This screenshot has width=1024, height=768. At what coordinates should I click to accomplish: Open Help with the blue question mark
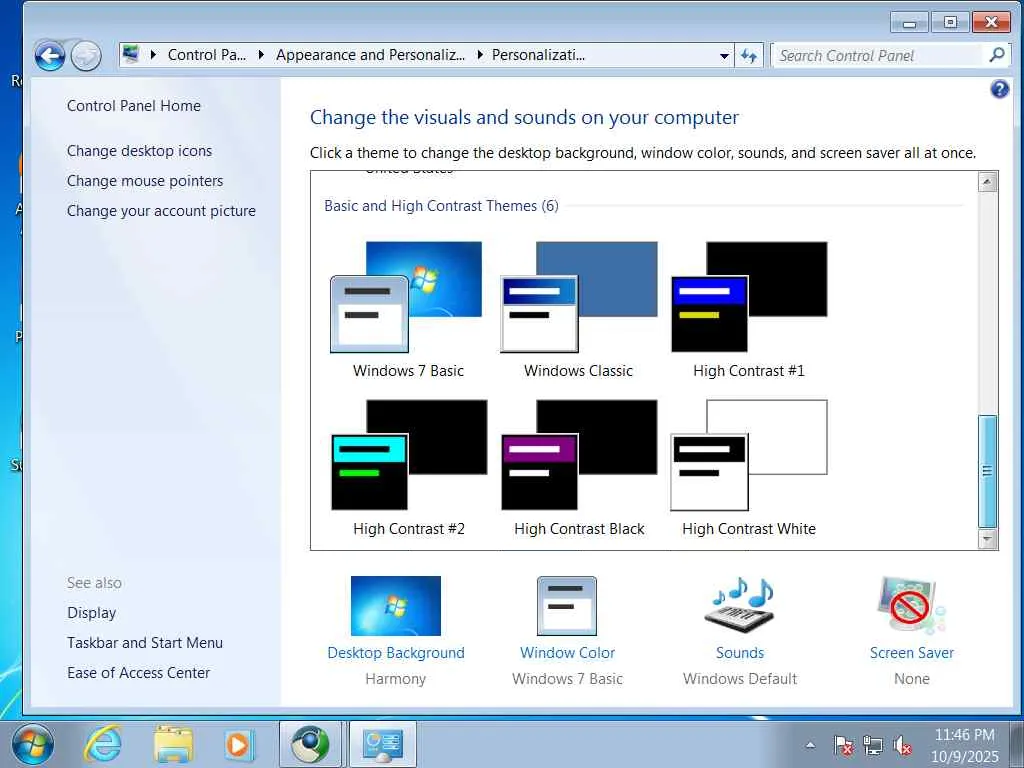coord(999,89)
